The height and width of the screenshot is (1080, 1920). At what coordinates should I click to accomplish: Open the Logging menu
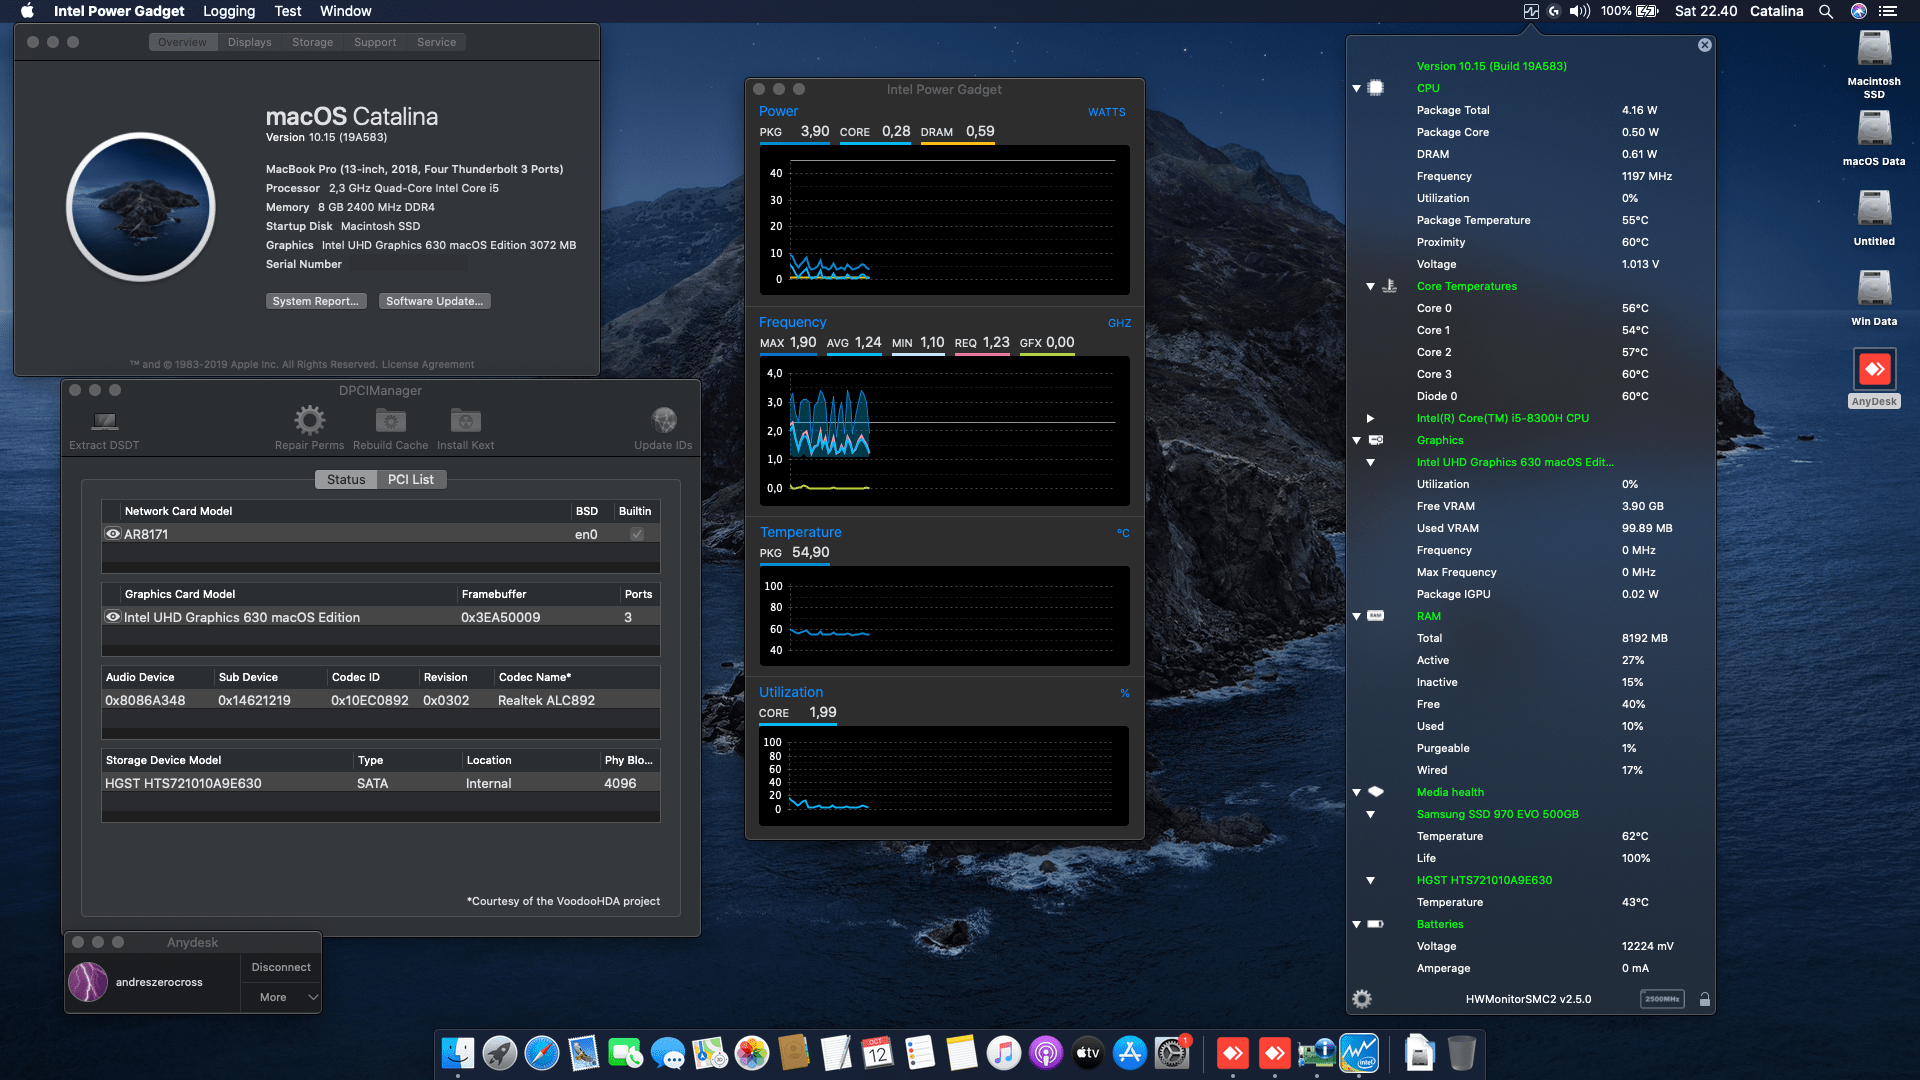click(x=228, y=11)
